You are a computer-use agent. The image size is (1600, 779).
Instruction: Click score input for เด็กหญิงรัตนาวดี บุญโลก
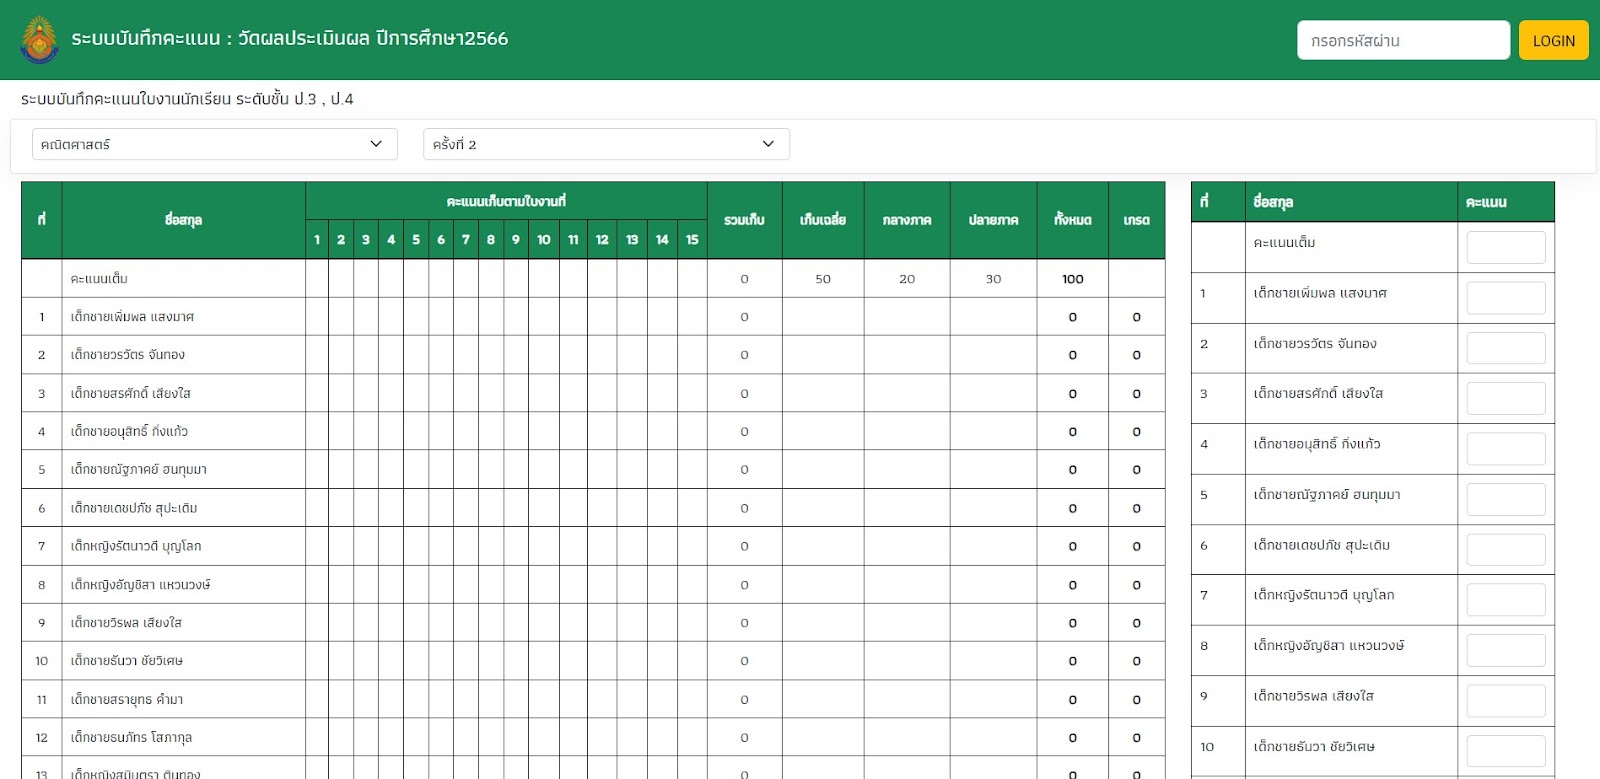(x=1505, y=600)
